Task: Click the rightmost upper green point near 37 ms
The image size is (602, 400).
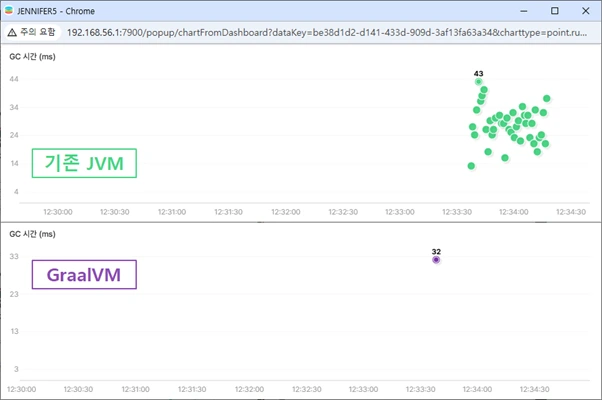Action: [547, 99]
